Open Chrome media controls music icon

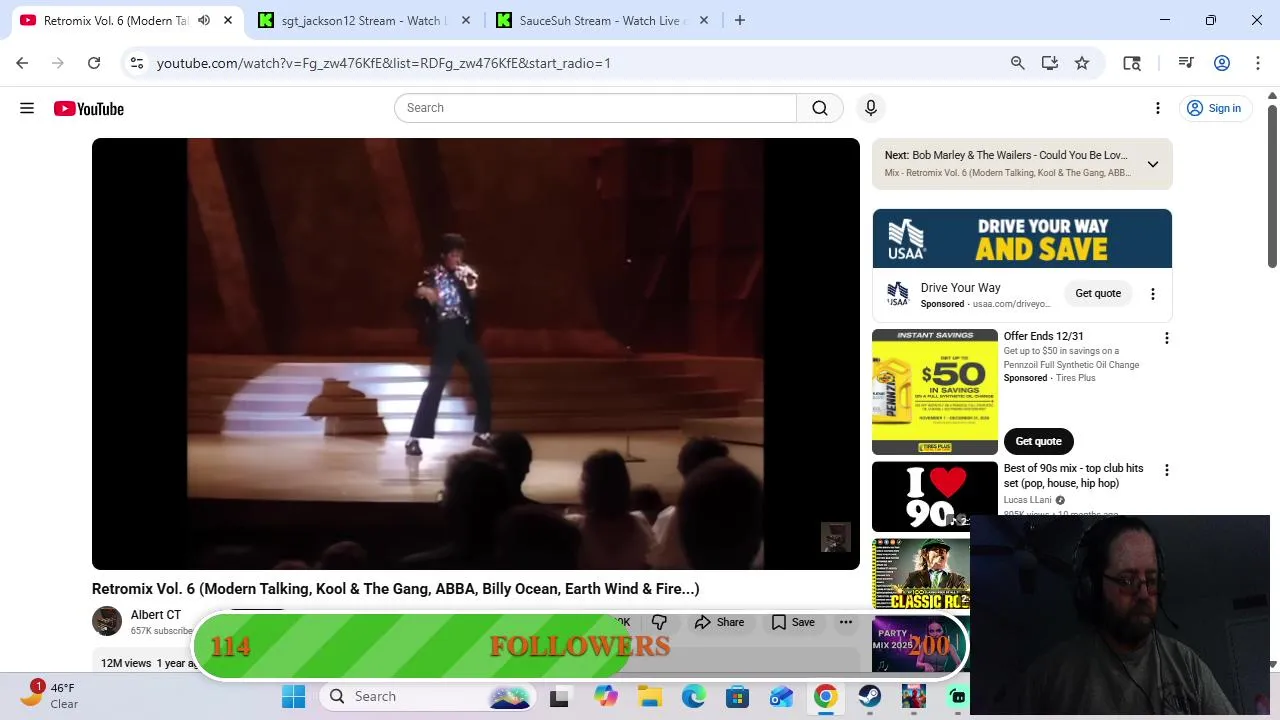click(1186, 63)
